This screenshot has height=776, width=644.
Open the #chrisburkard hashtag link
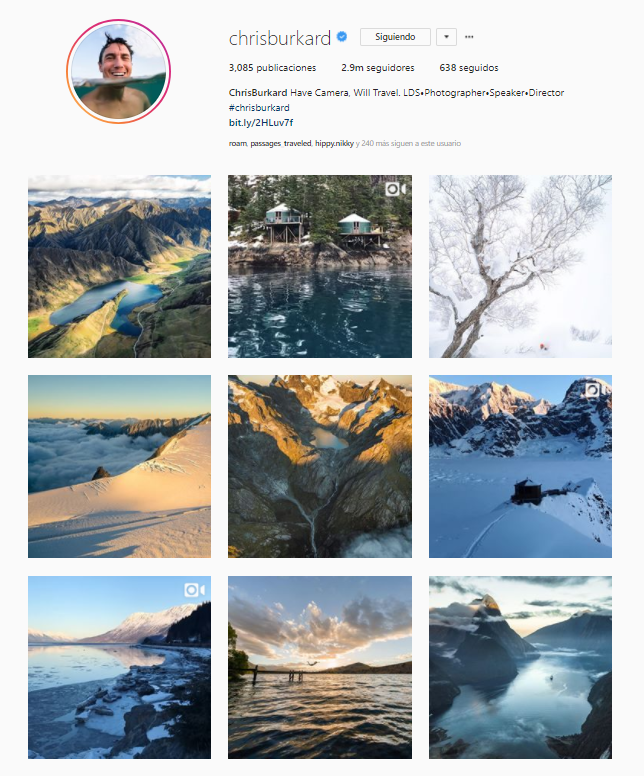[x=259, y=107]
